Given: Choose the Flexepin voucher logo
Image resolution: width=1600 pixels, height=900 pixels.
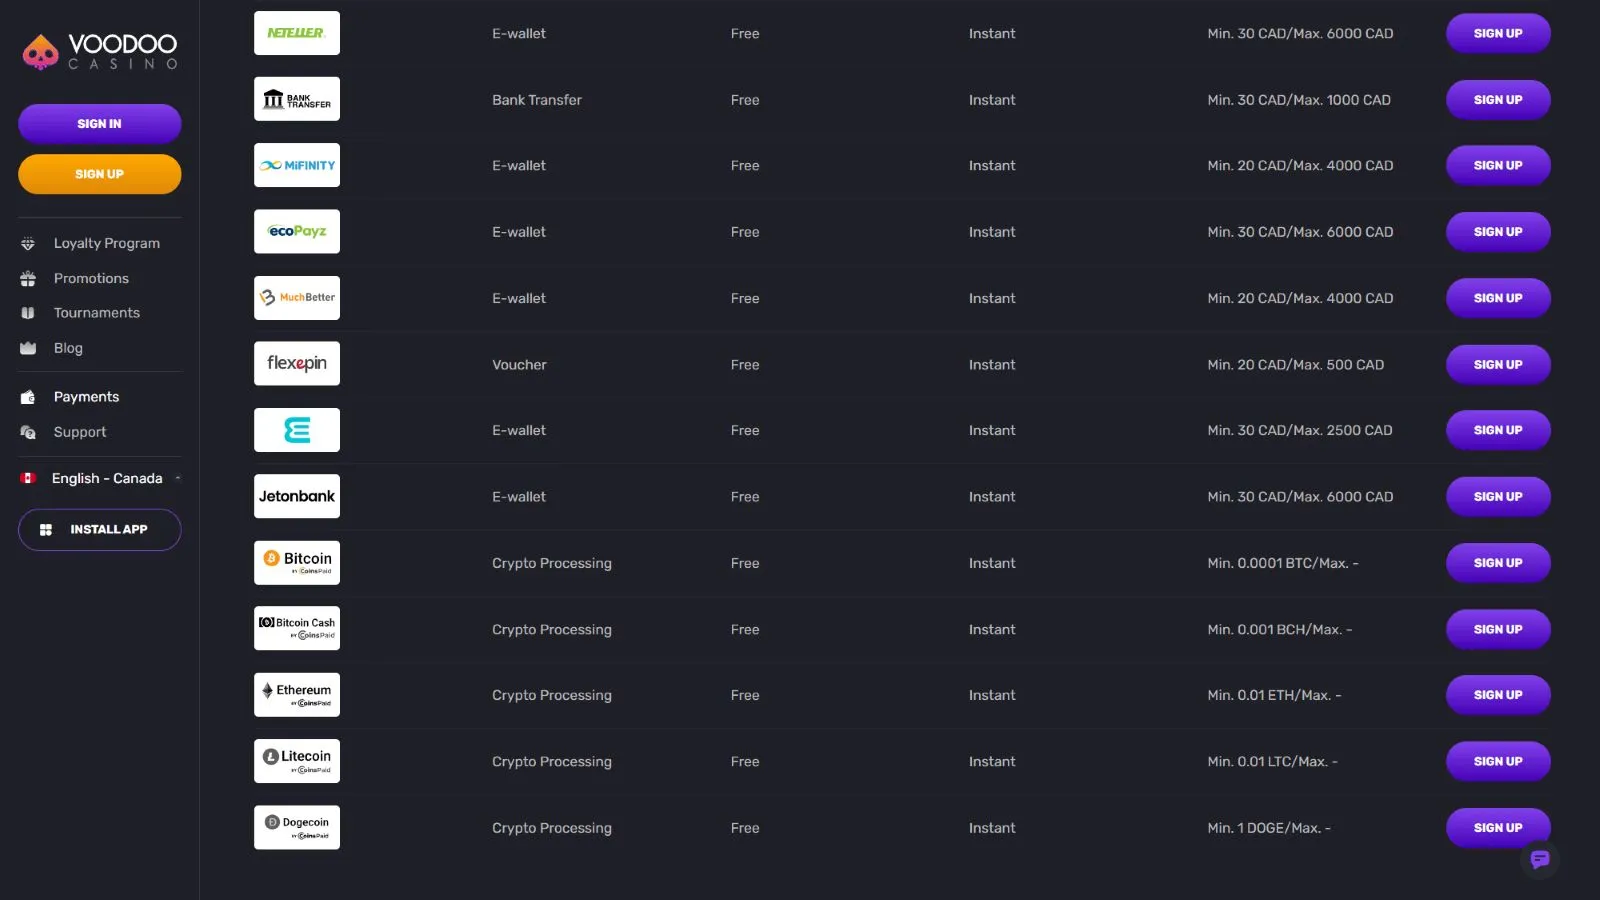Looking at the screenshot, I should click(297, 364).
